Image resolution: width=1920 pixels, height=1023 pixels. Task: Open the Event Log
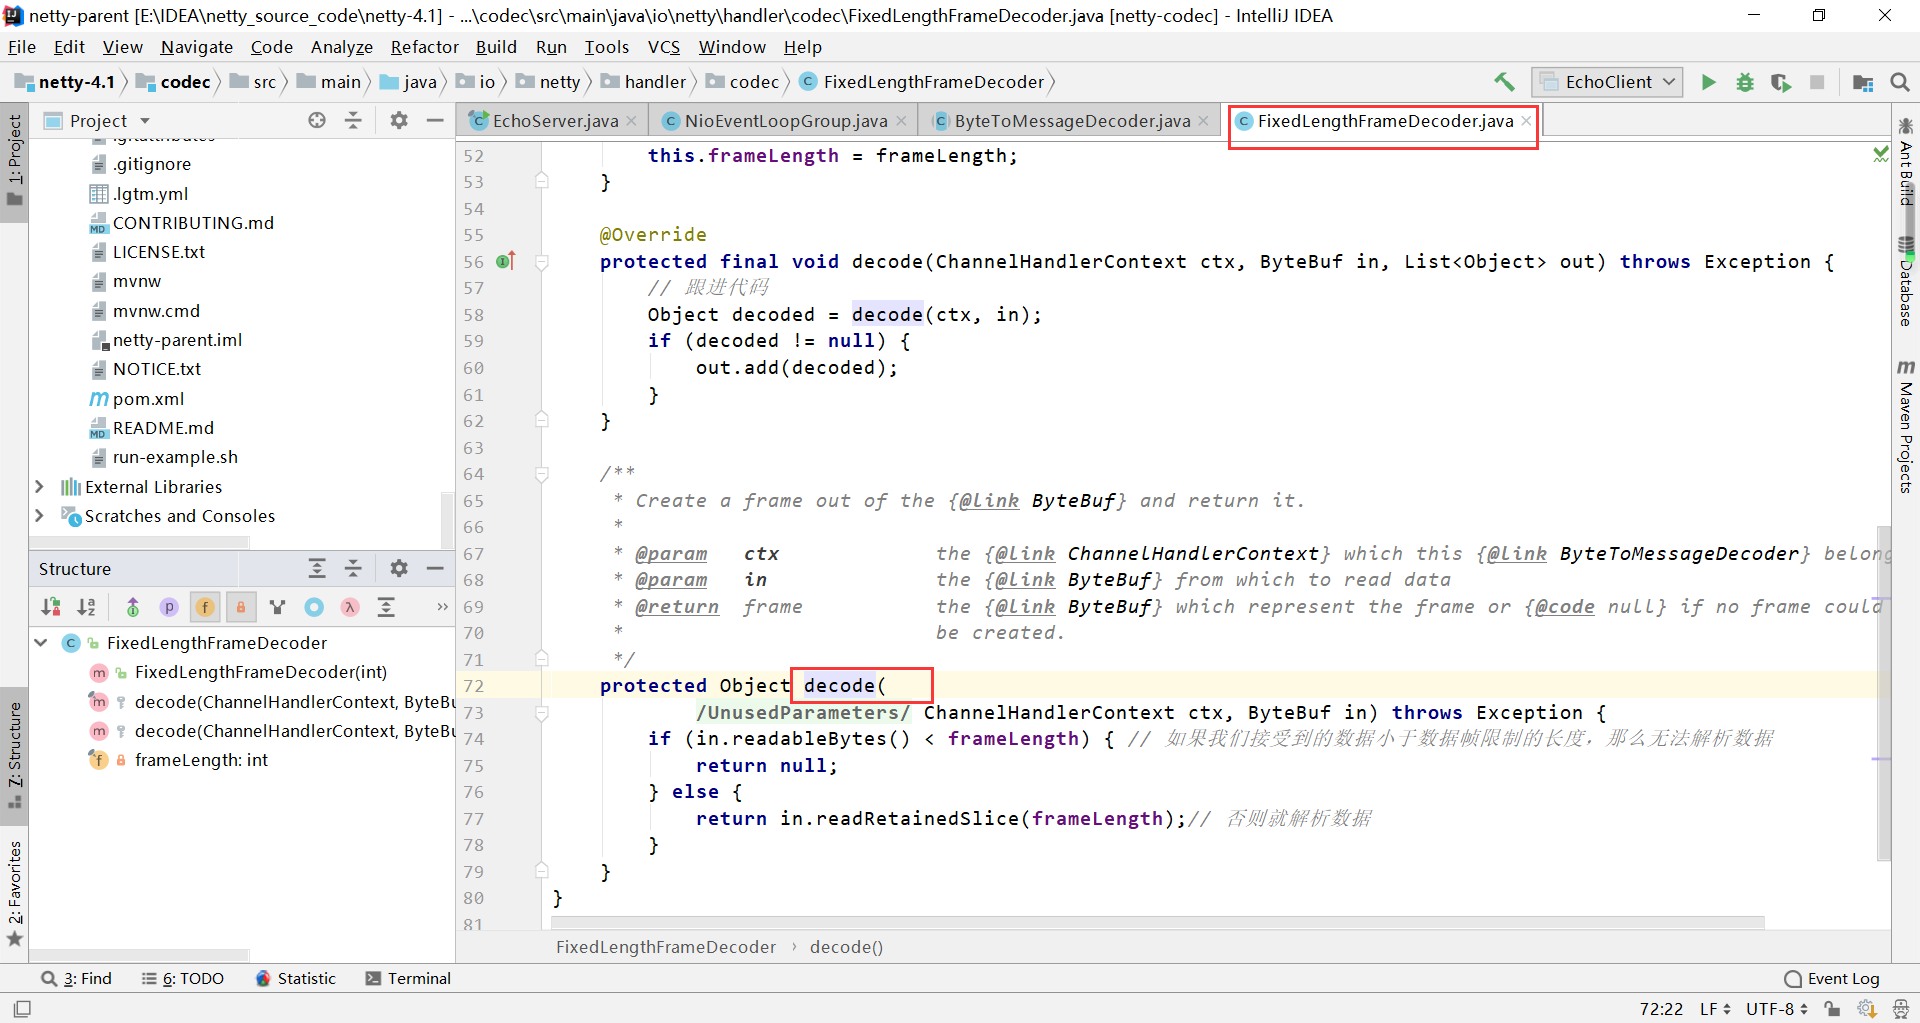[x=1832, y=979]
